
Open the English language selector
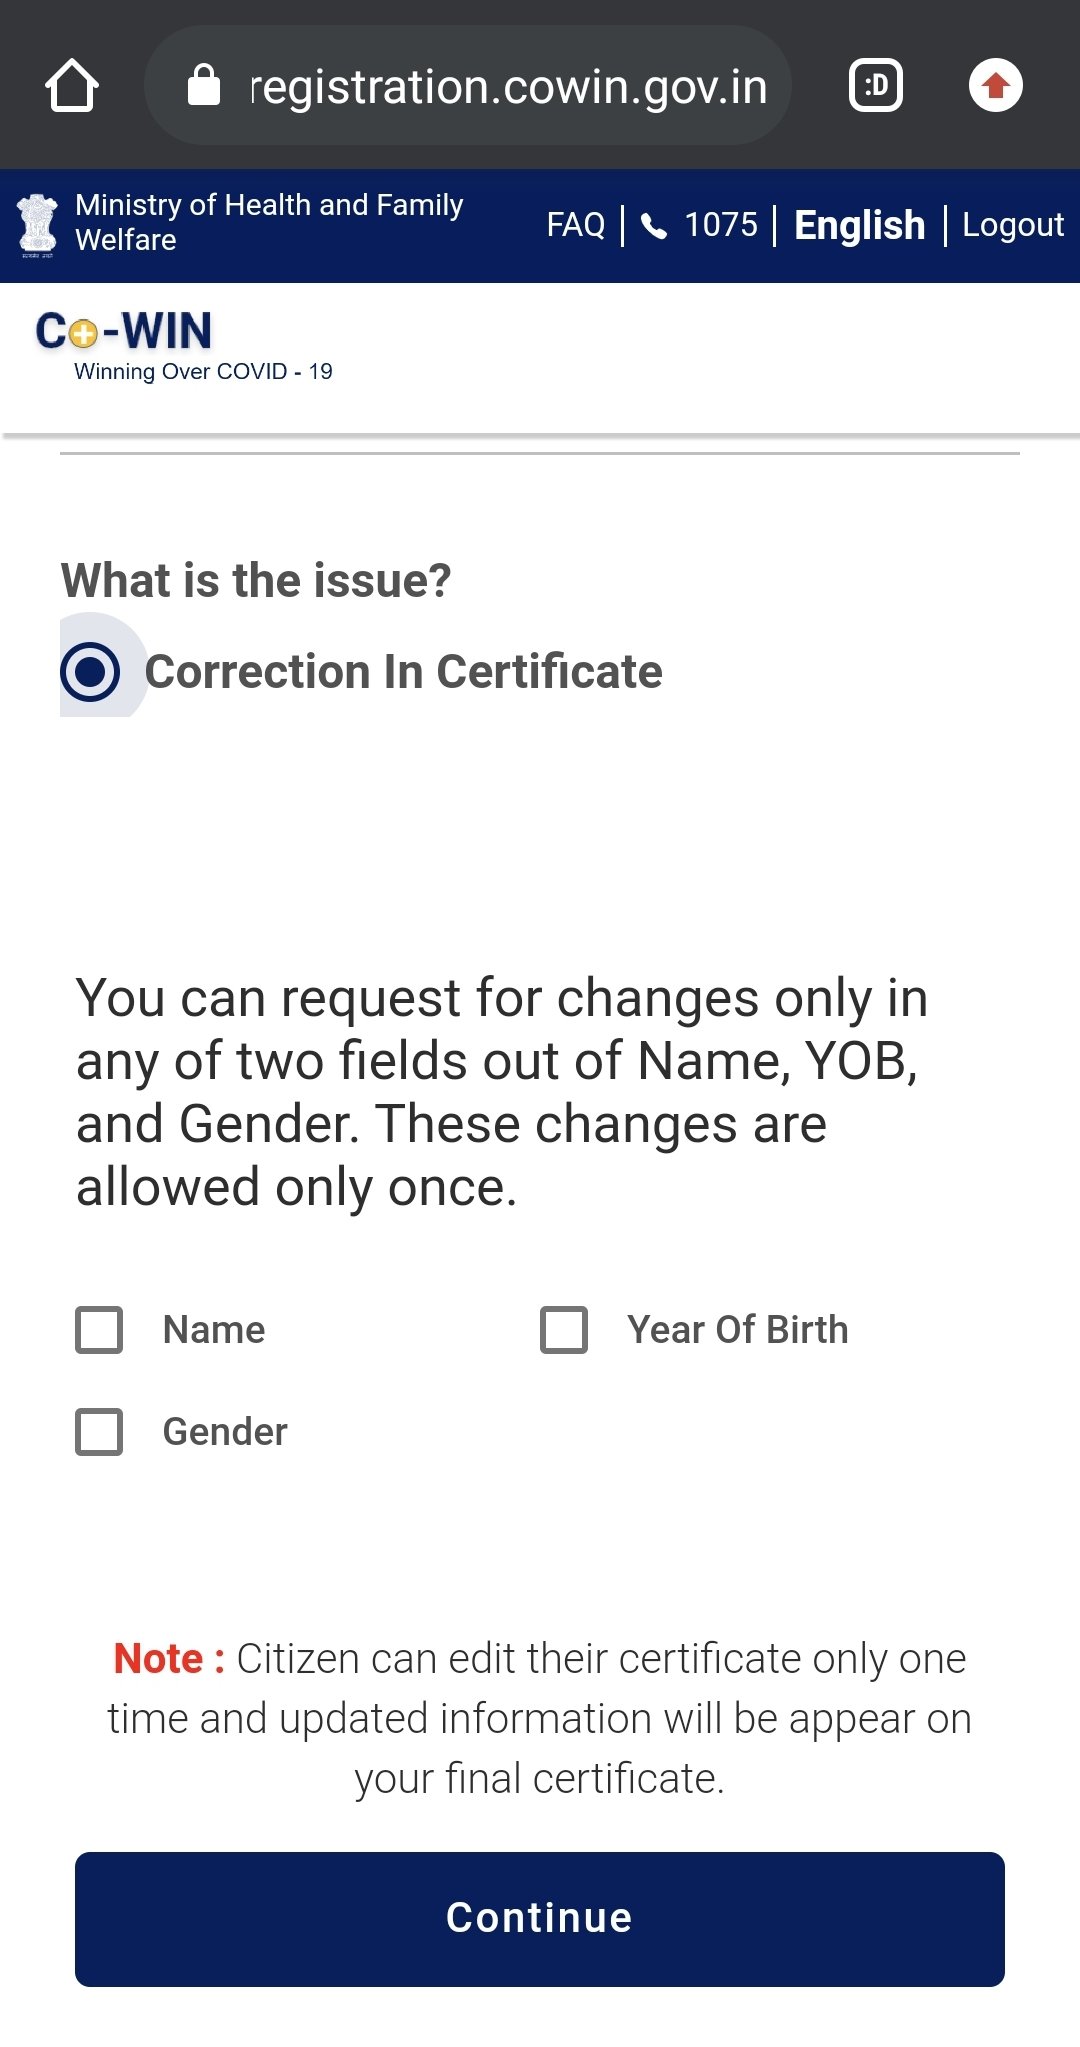859,225
